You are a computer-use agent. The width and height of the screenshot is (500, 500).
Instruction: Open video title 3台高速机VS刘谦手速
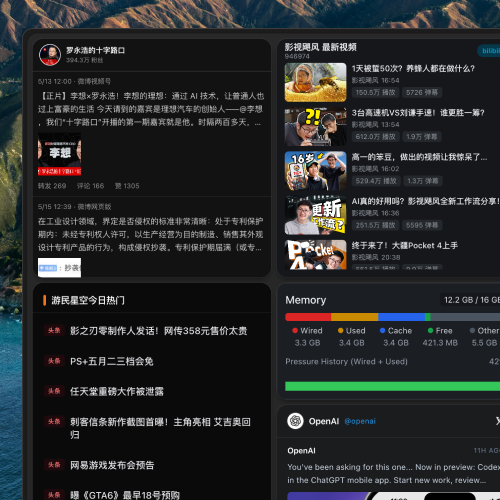pyautogui.click(x=418, y=113)
